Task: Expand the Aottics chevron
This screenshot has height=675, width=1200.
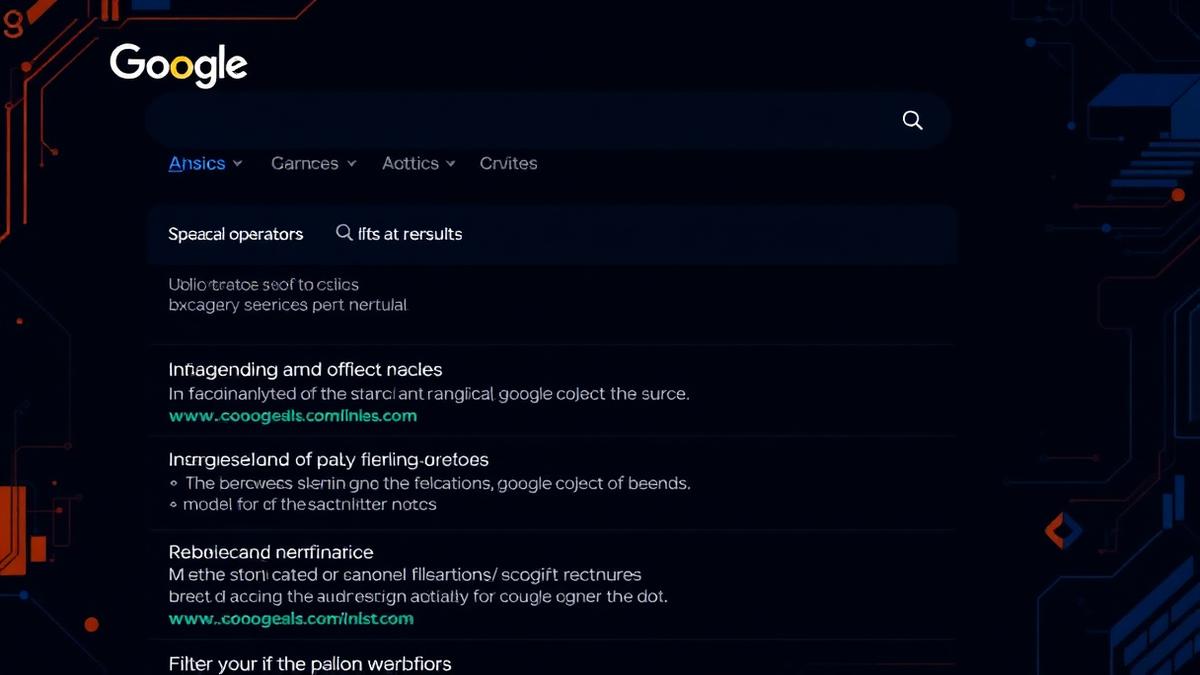Action: pyautogui.click(x=449, y=163)
